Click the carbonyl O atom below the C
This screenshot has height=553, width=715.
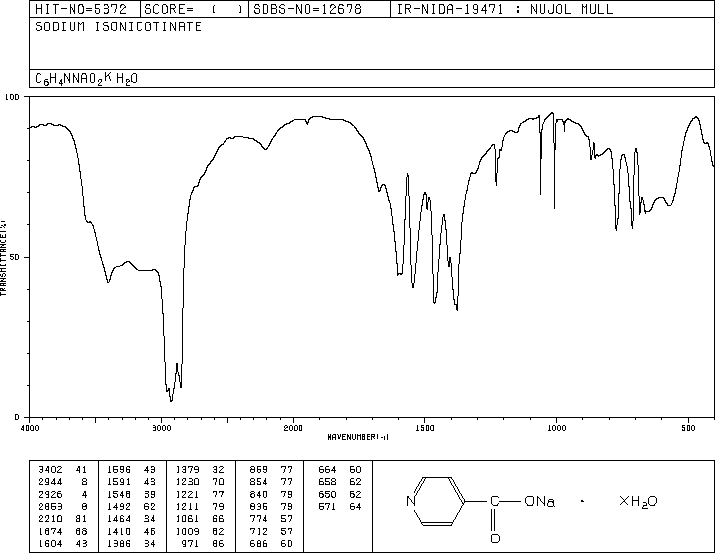click(x=495, y=538)
